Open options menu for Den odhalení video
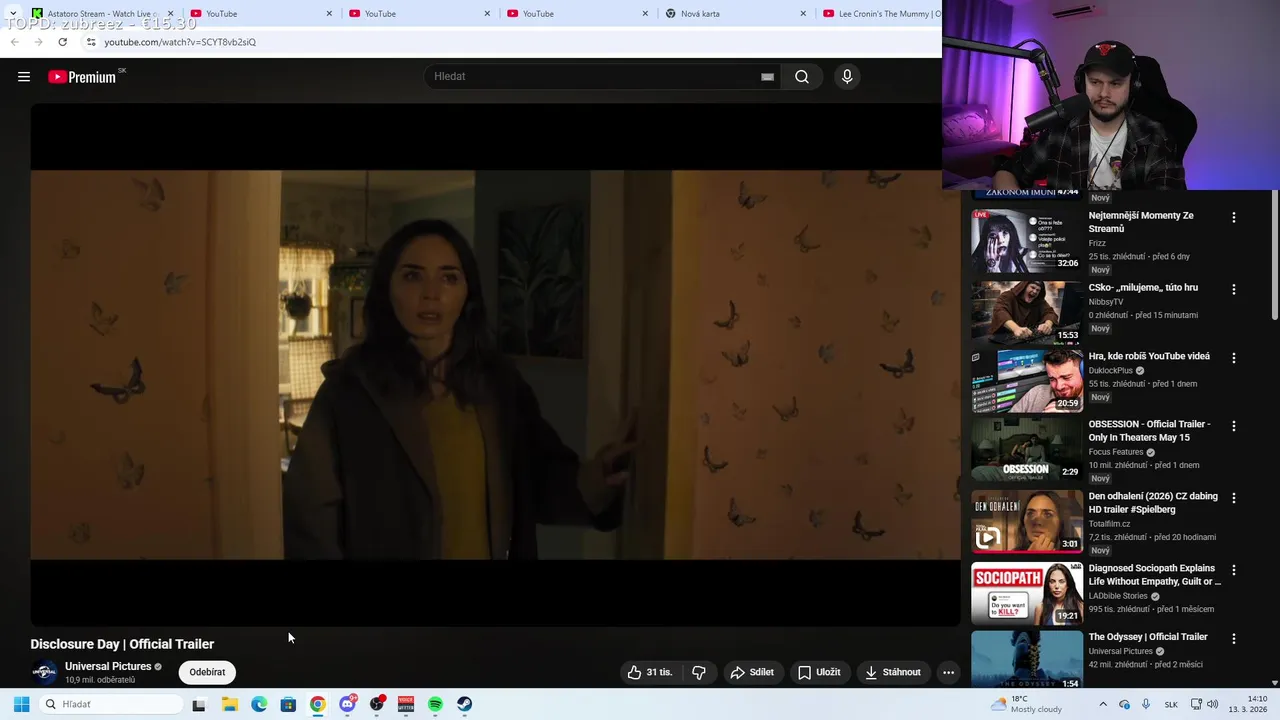1280x720 pixels. tap(1233, 497)
